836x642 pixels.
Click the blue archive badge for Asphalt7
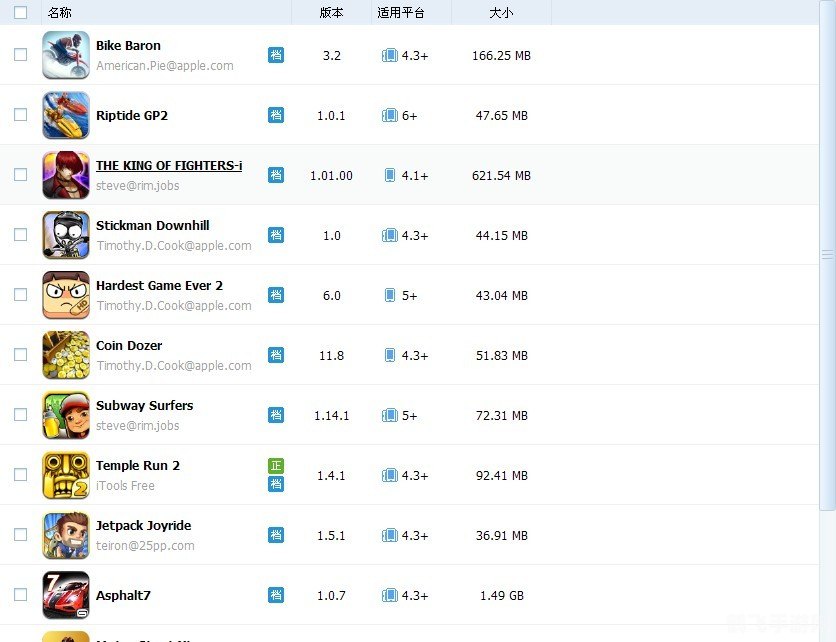point(276,595)
